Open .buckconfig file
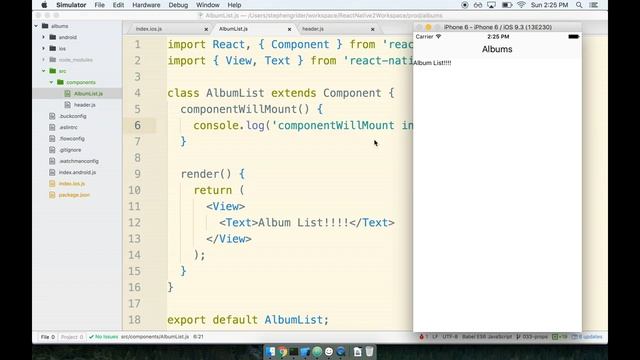 [x=73, y=116]
